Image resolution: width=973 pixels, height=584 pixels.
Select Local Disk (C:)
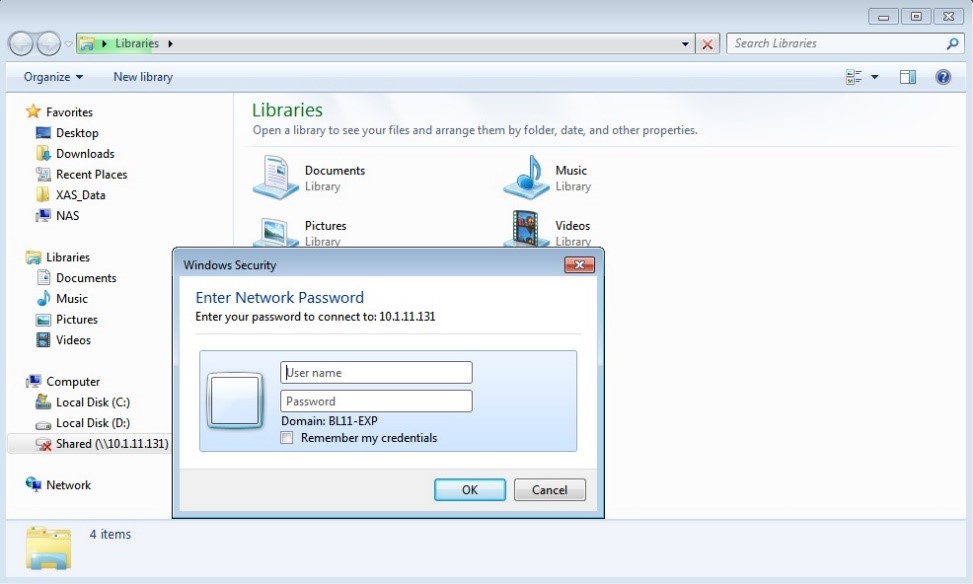[92, 402]
